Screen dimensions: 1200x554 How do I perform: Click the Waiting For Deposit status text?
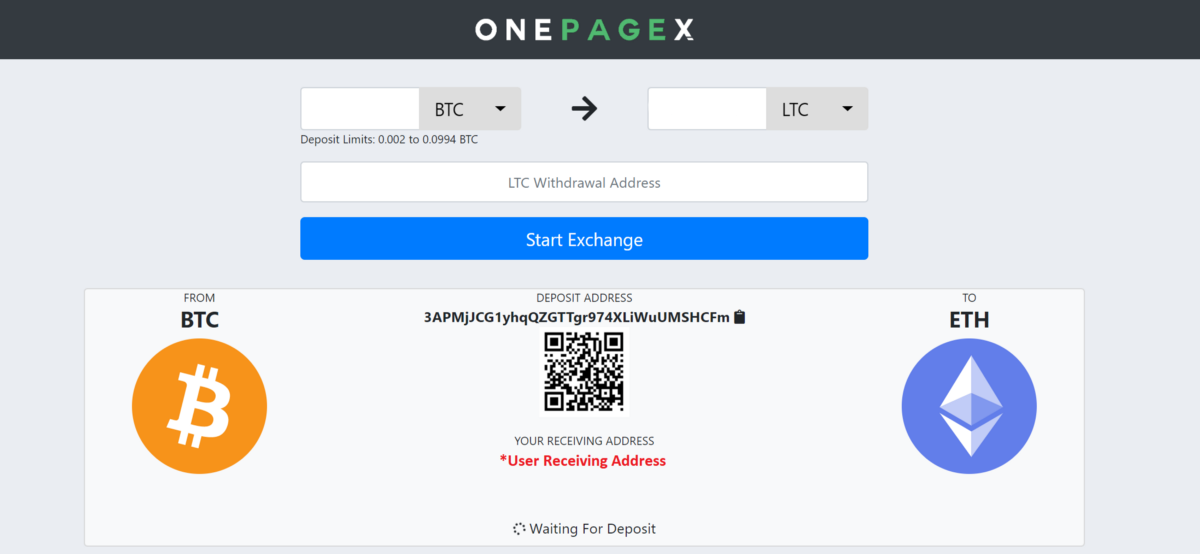click(x=593, y=529)
